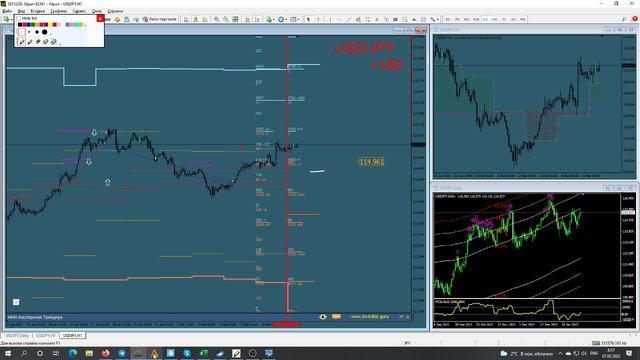The height and width of the screenshot is (360, 640).
Task: Close the ink toolbar with red X
Action: 100,18
